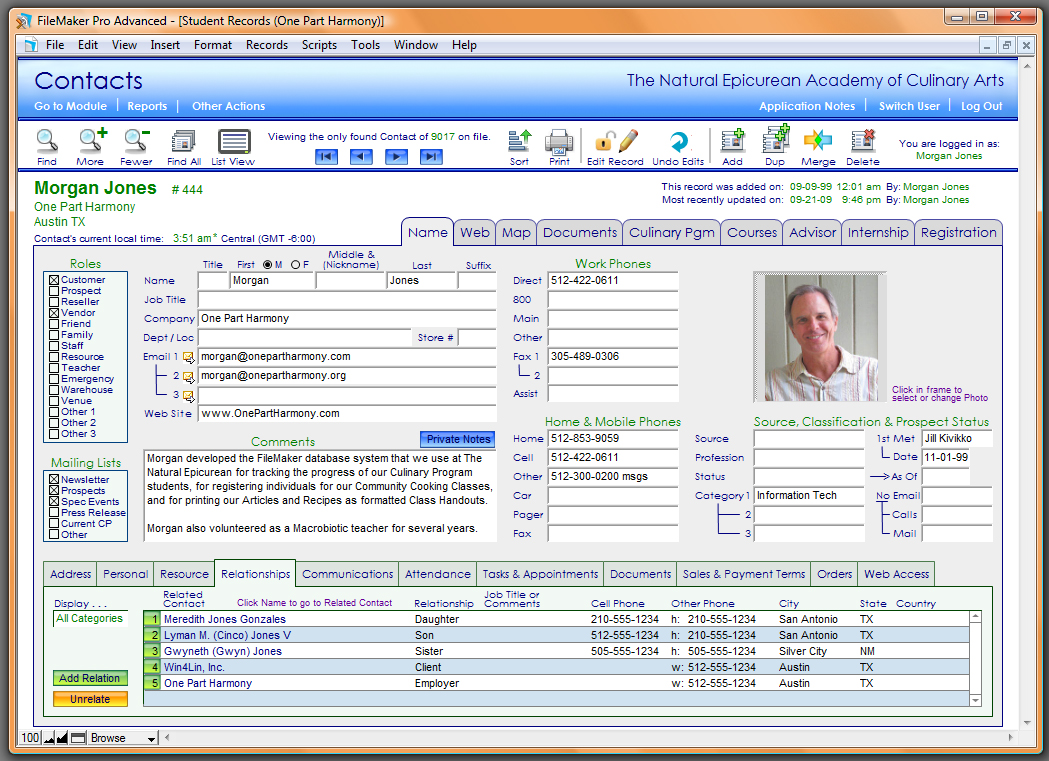Click the Dup record icon
The image size is (1049, 761).
776,140
